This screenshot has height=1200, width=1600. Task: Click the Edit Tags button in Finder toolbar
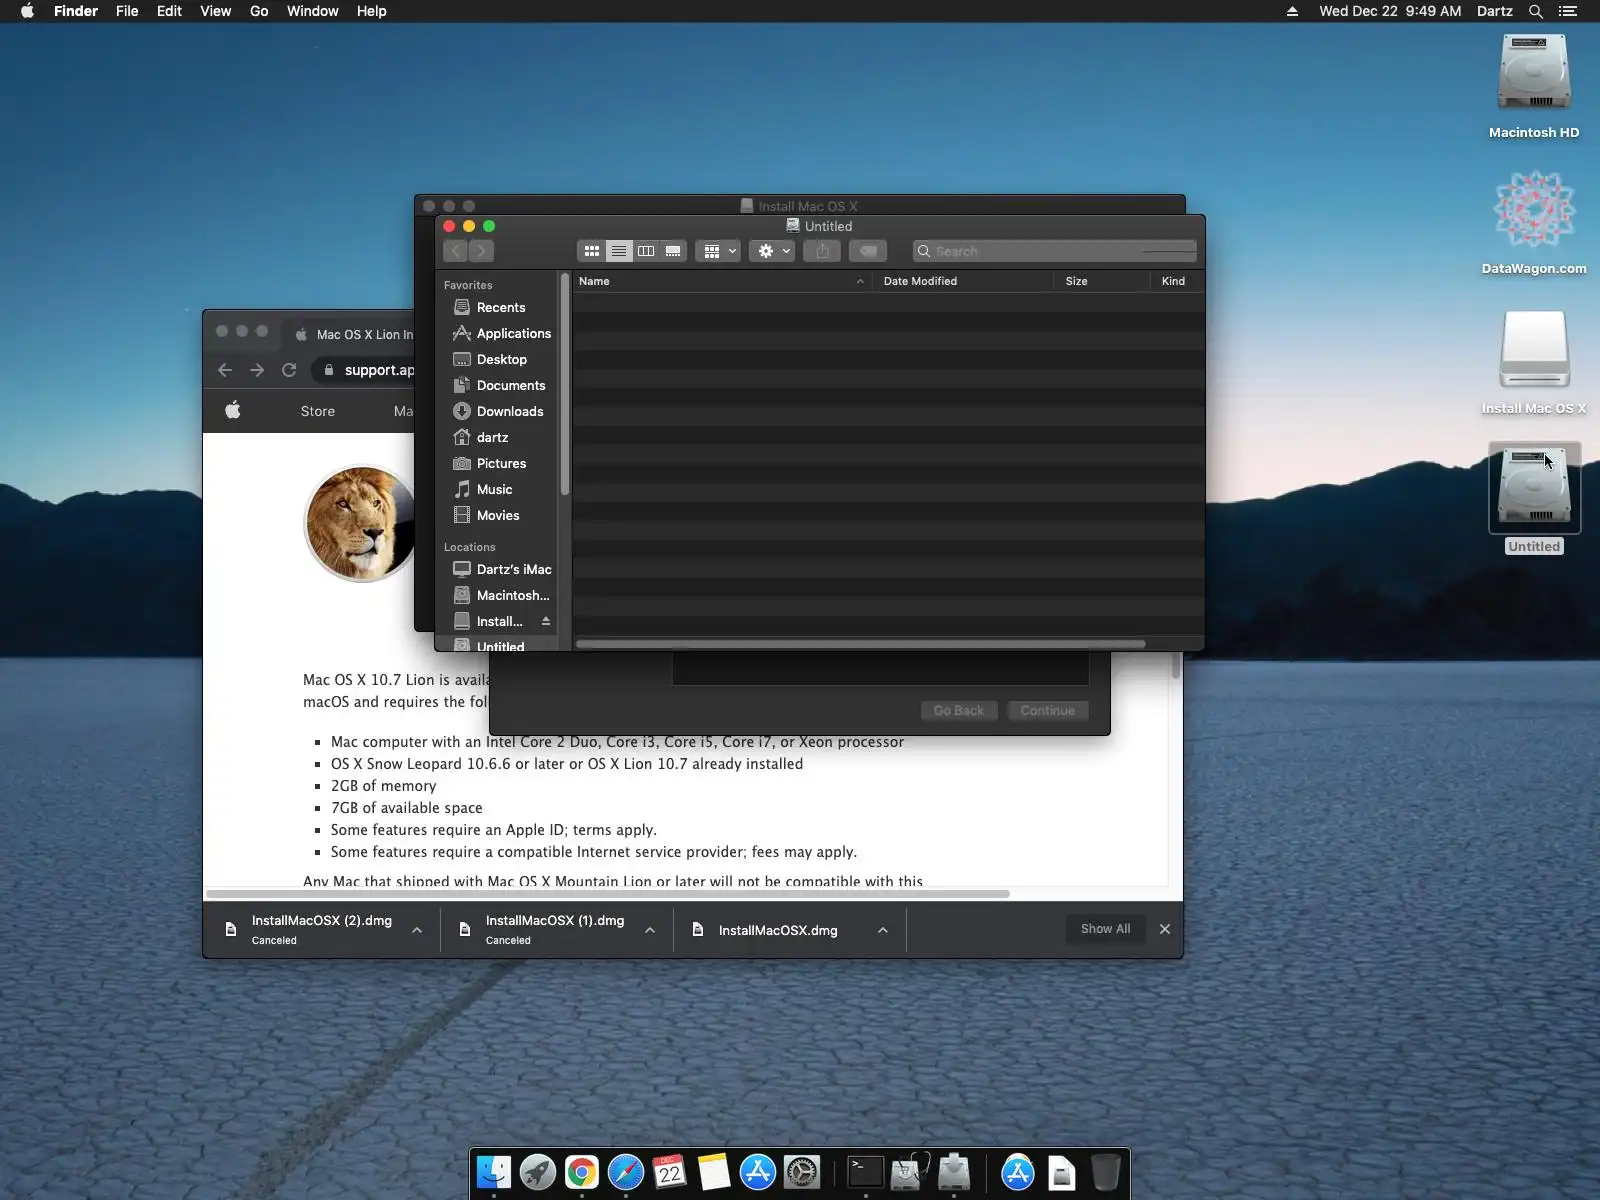tap(868, 251)
